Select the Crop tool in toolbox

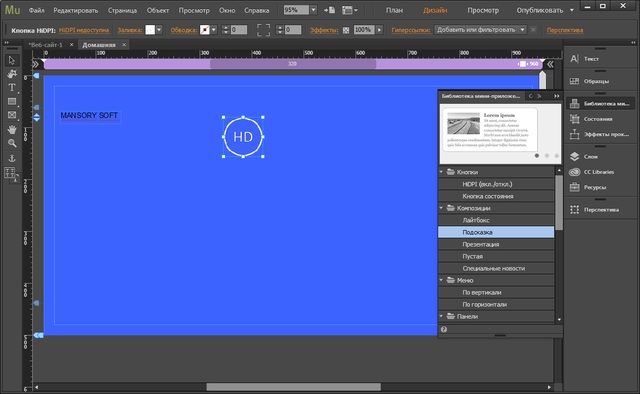coord(12,74)
